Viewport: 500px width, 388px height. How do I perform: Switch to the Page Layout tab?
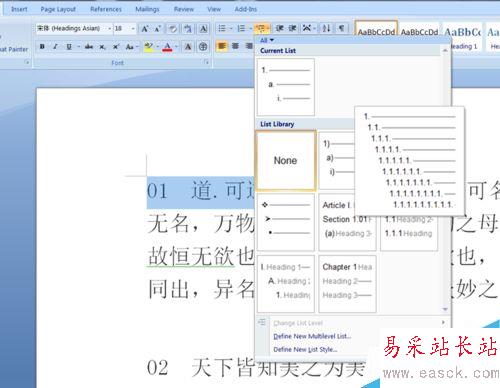(x=58, y=9)
